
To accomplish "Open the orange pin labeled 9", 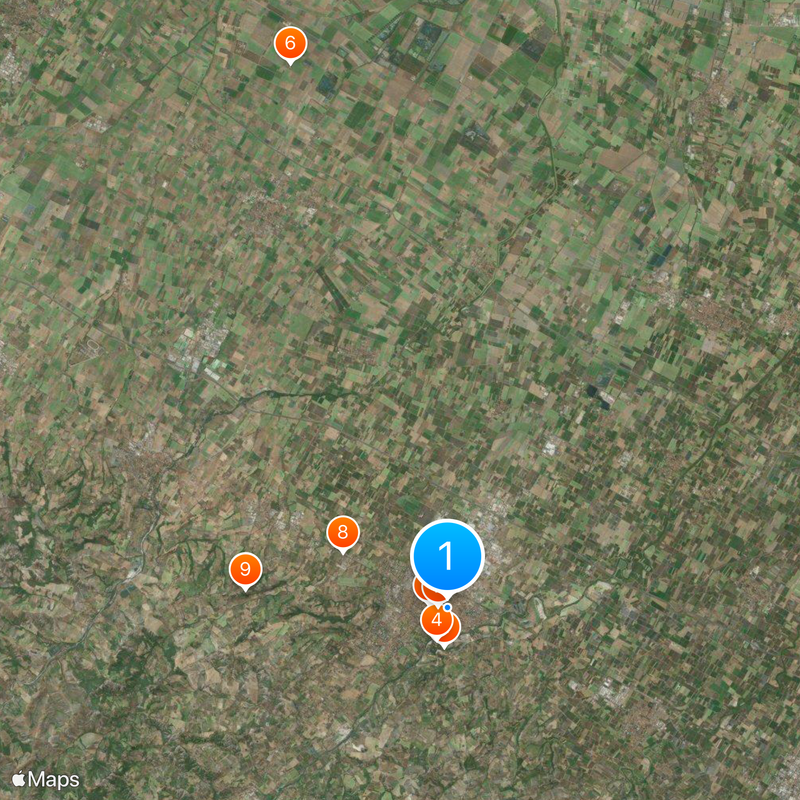I will (x=245, y=569).
